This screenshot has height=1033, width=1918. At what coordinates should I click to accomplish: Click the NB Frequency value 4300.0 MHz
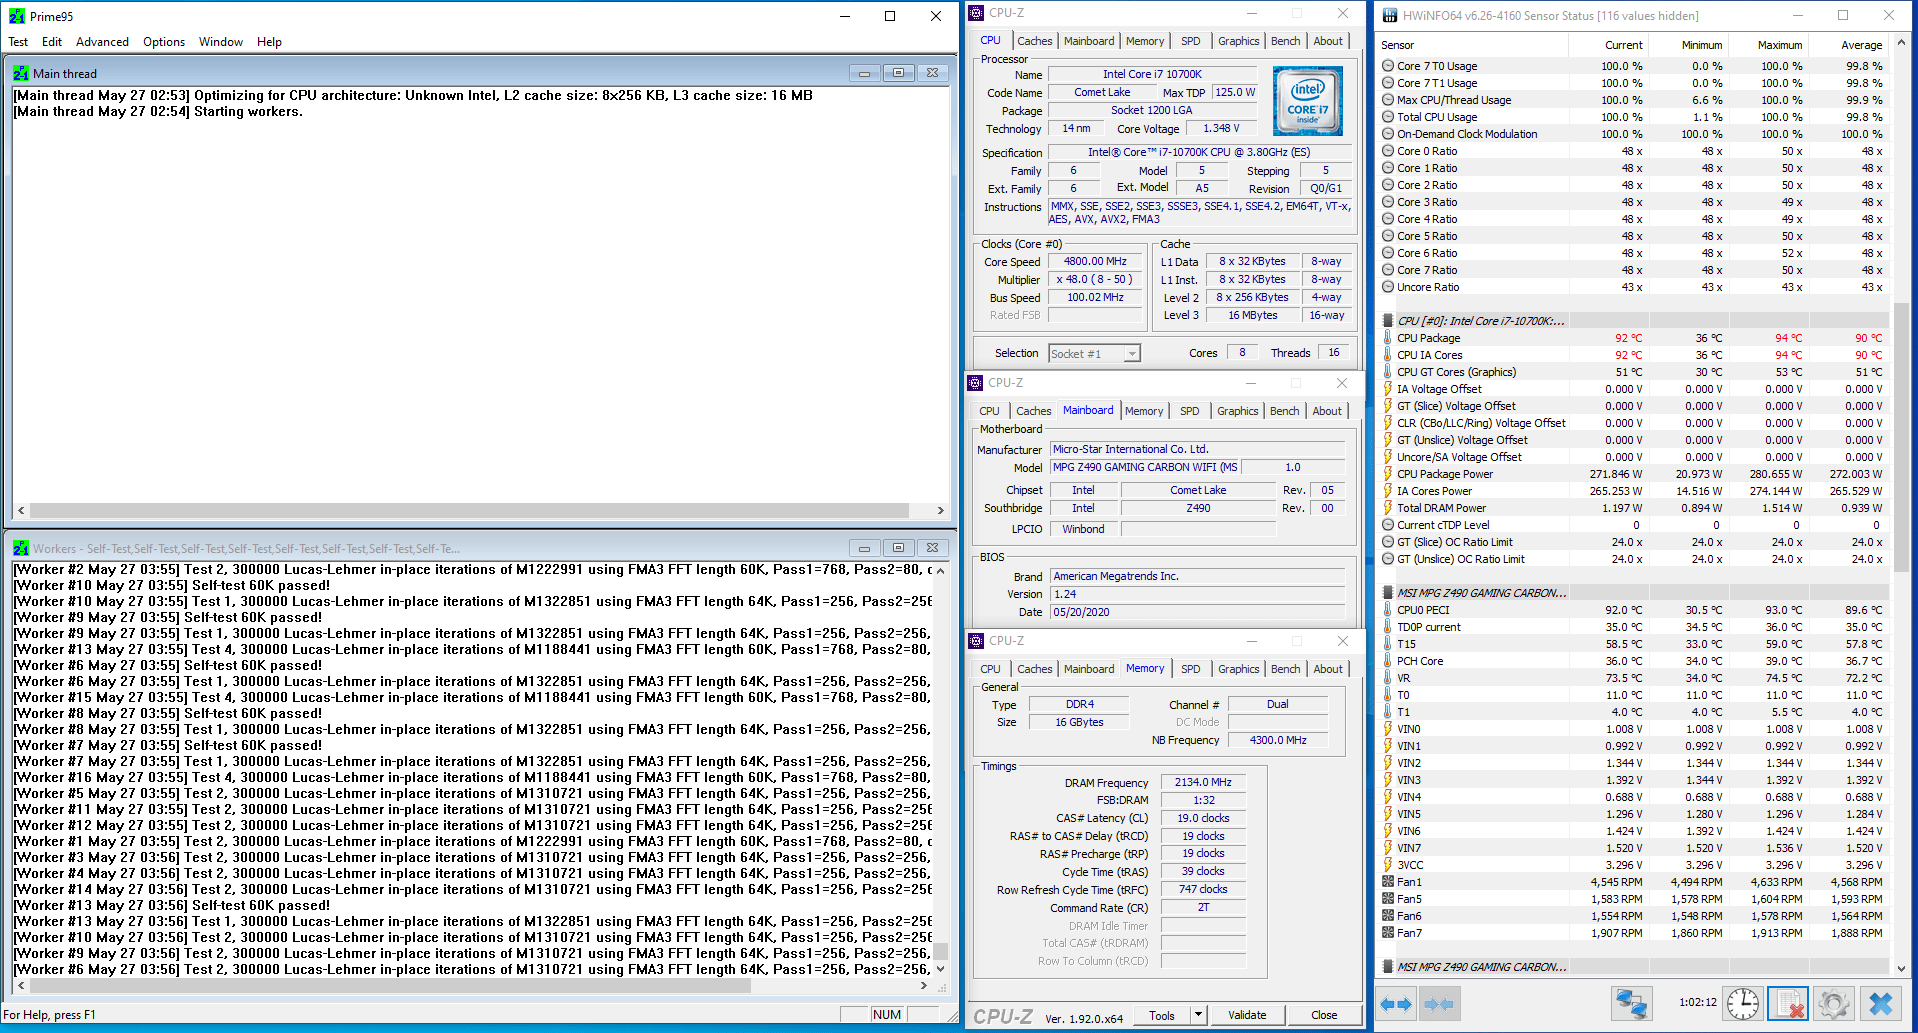click(1278, 740)
